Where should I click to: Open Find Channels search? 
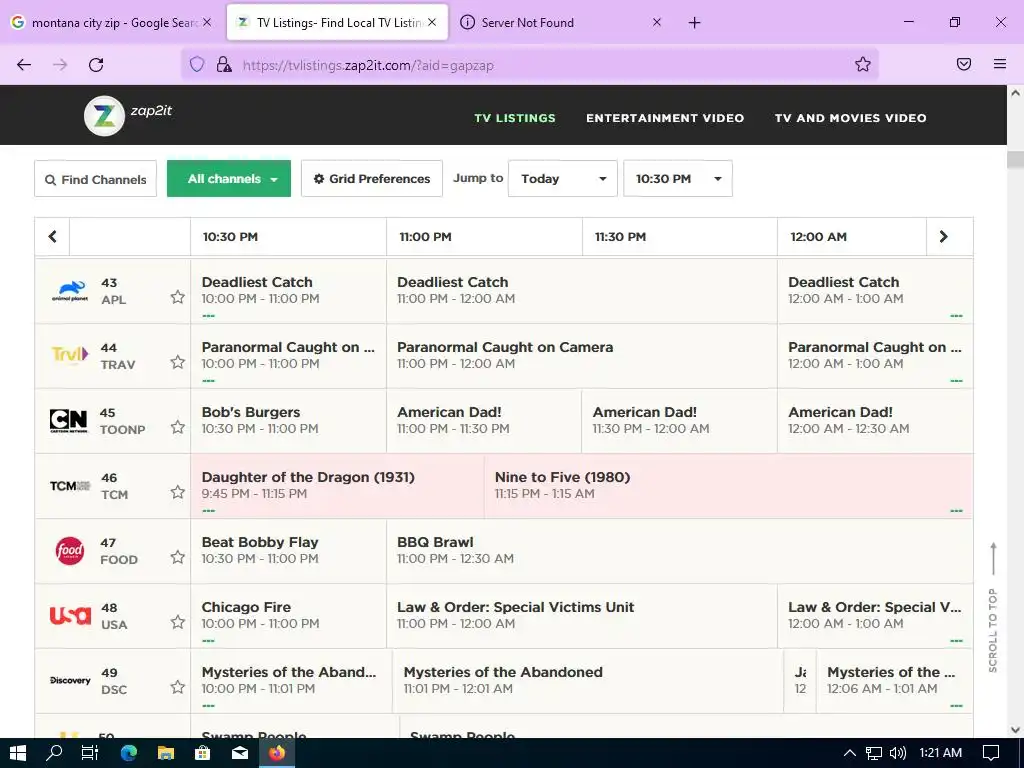tap(95, 179)
